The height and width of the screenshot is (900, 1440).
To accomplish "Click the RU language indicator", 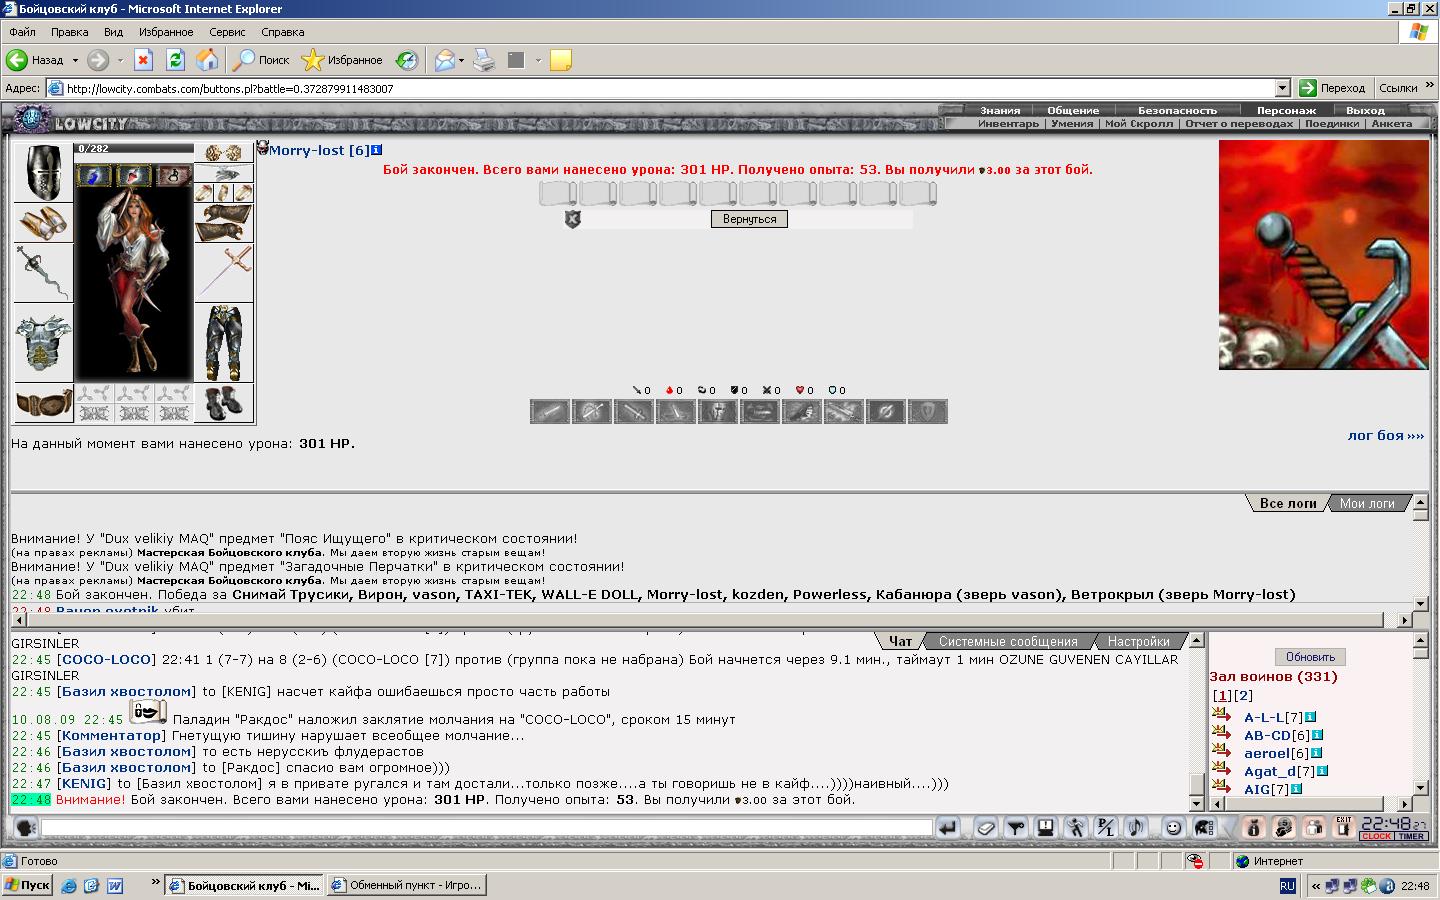I will (x=1287, y=886).
